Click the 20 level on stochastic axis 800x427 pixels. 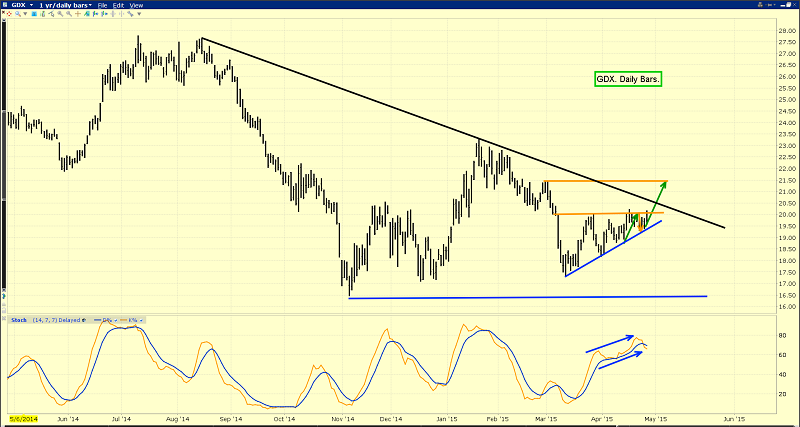[783, 394]
